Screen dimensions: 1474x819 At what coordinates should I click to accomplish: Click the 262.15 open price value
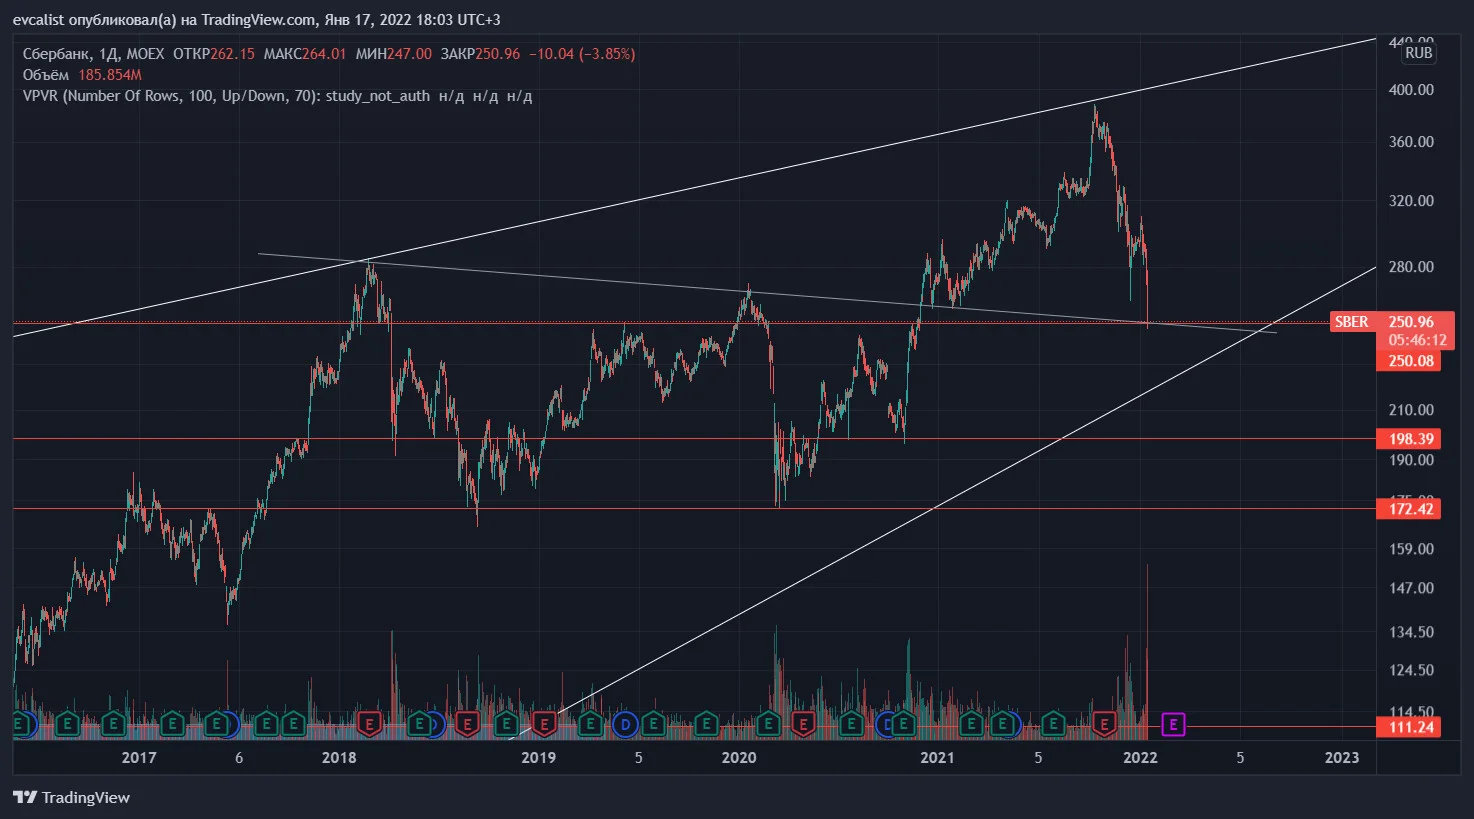click(x=232, y=54)
